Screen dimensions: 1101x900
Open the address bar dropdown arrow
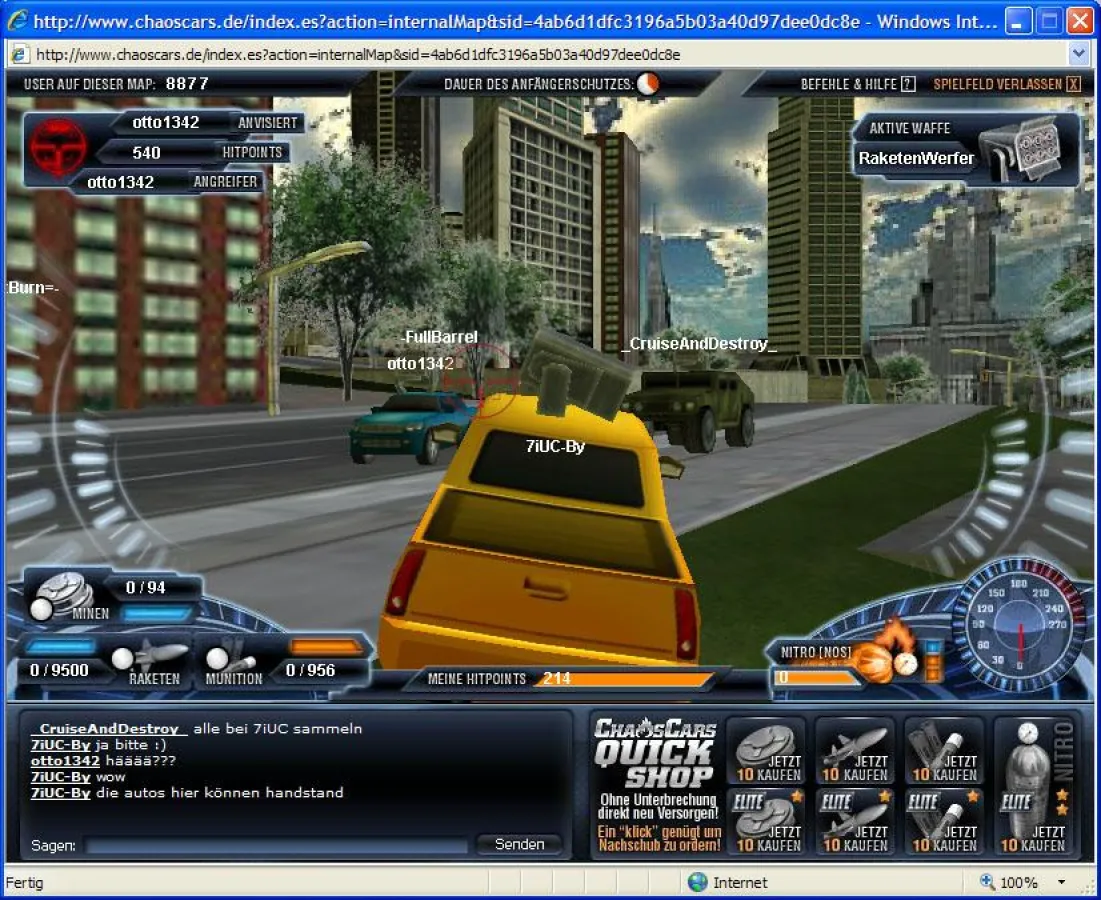tap(1079, 54)
